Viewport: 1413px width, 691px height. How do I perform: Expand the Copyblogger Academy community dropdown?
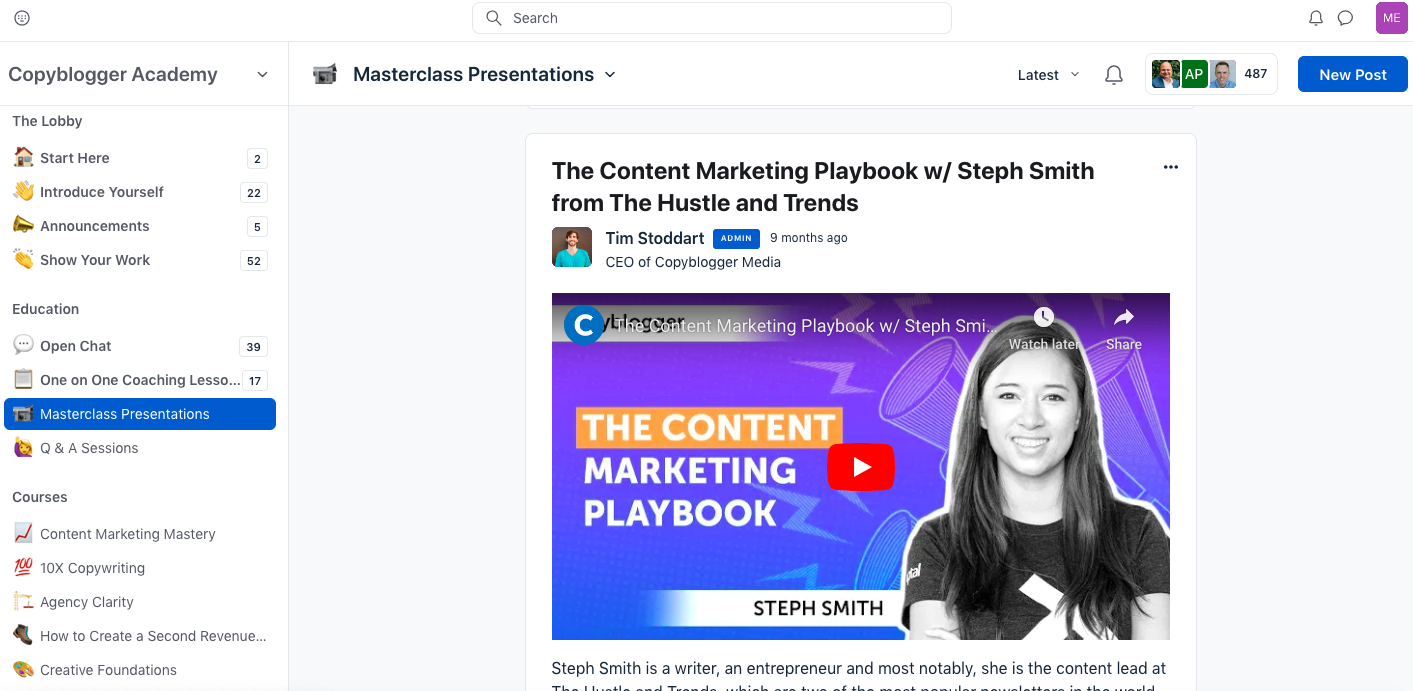tap(262, 75)
